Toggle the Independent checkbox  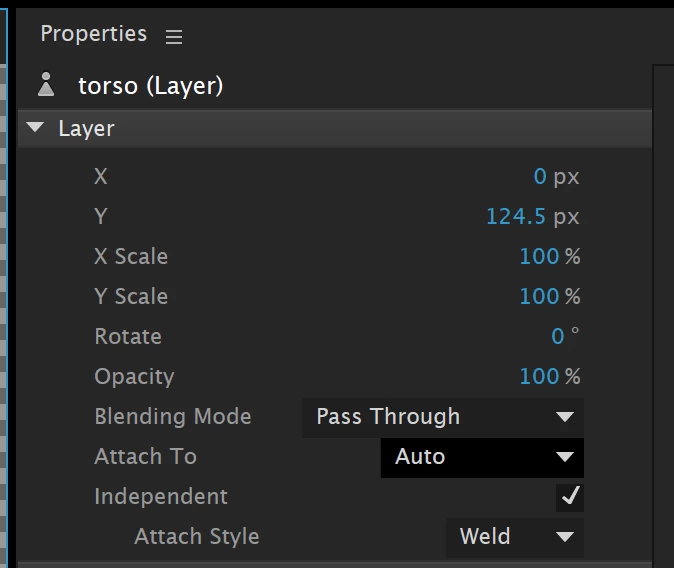point(571,496)
